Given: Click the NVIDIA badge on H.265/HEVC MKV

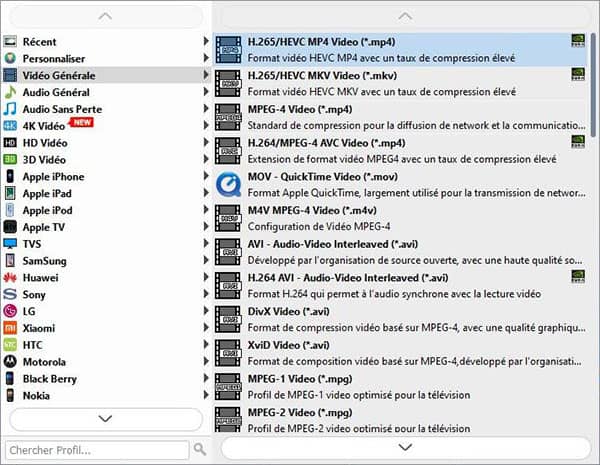Looking at the screenshot, I should (x=578, y=74).
